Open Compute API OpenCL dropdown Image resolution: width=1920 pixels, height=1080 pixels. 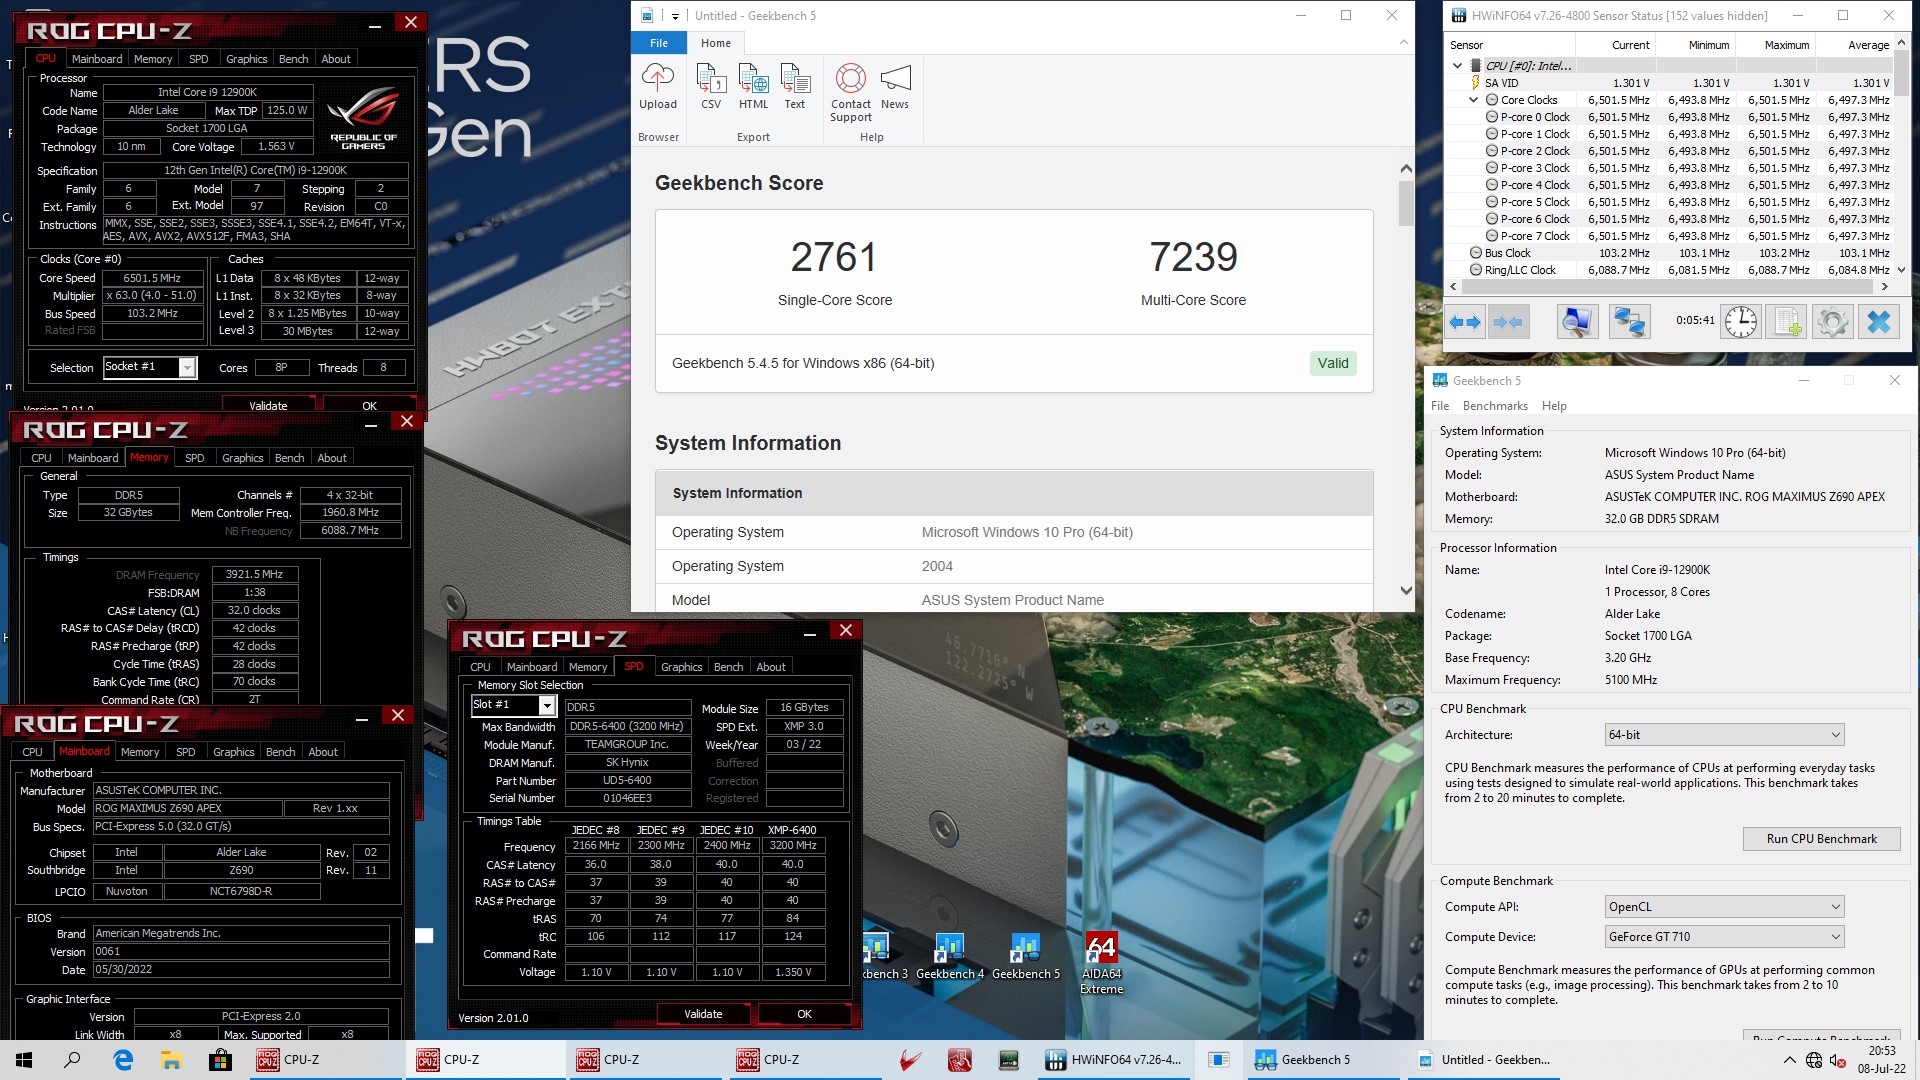click(1724, 907)
